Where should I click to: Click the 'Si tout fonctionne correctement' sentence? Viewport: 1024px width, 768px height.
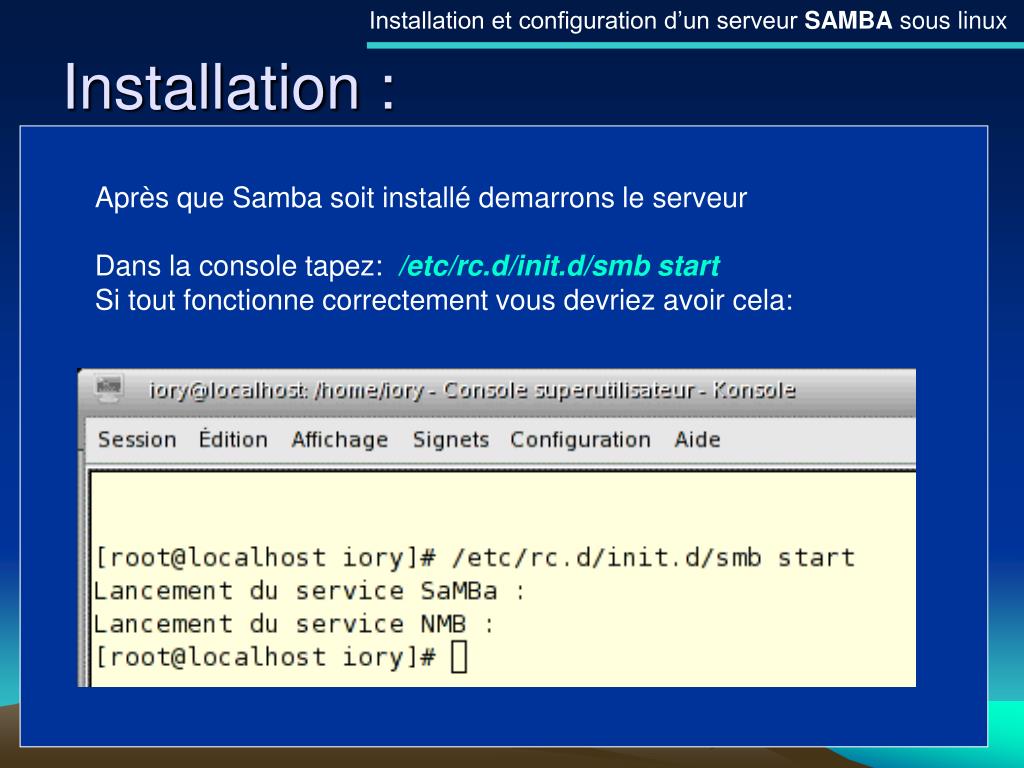tap(444, 300)
